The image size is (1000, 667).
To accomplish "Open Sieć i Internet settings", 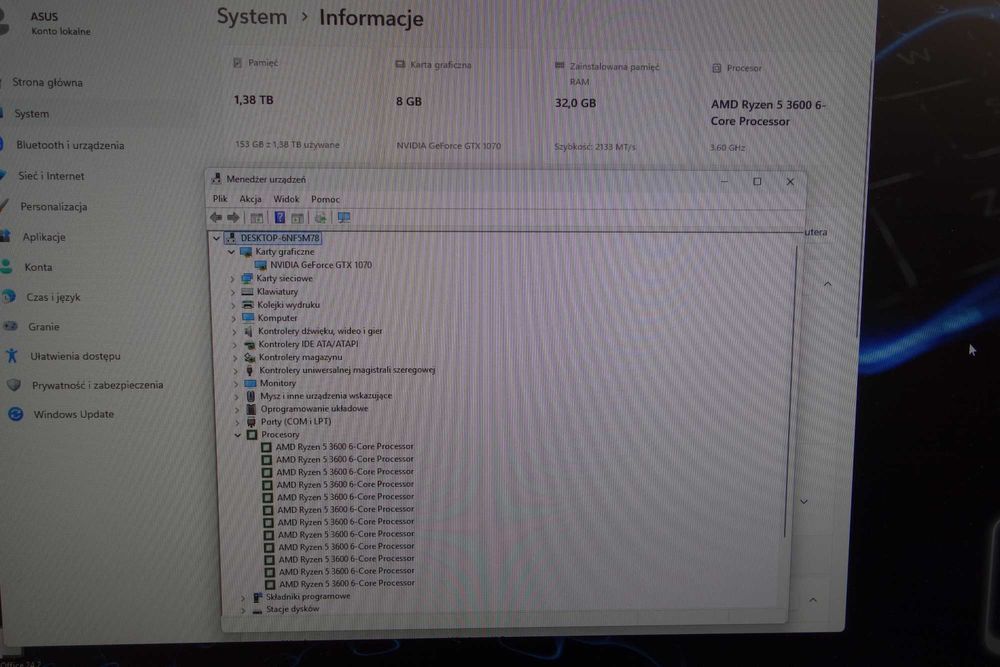I will [51, 176].
